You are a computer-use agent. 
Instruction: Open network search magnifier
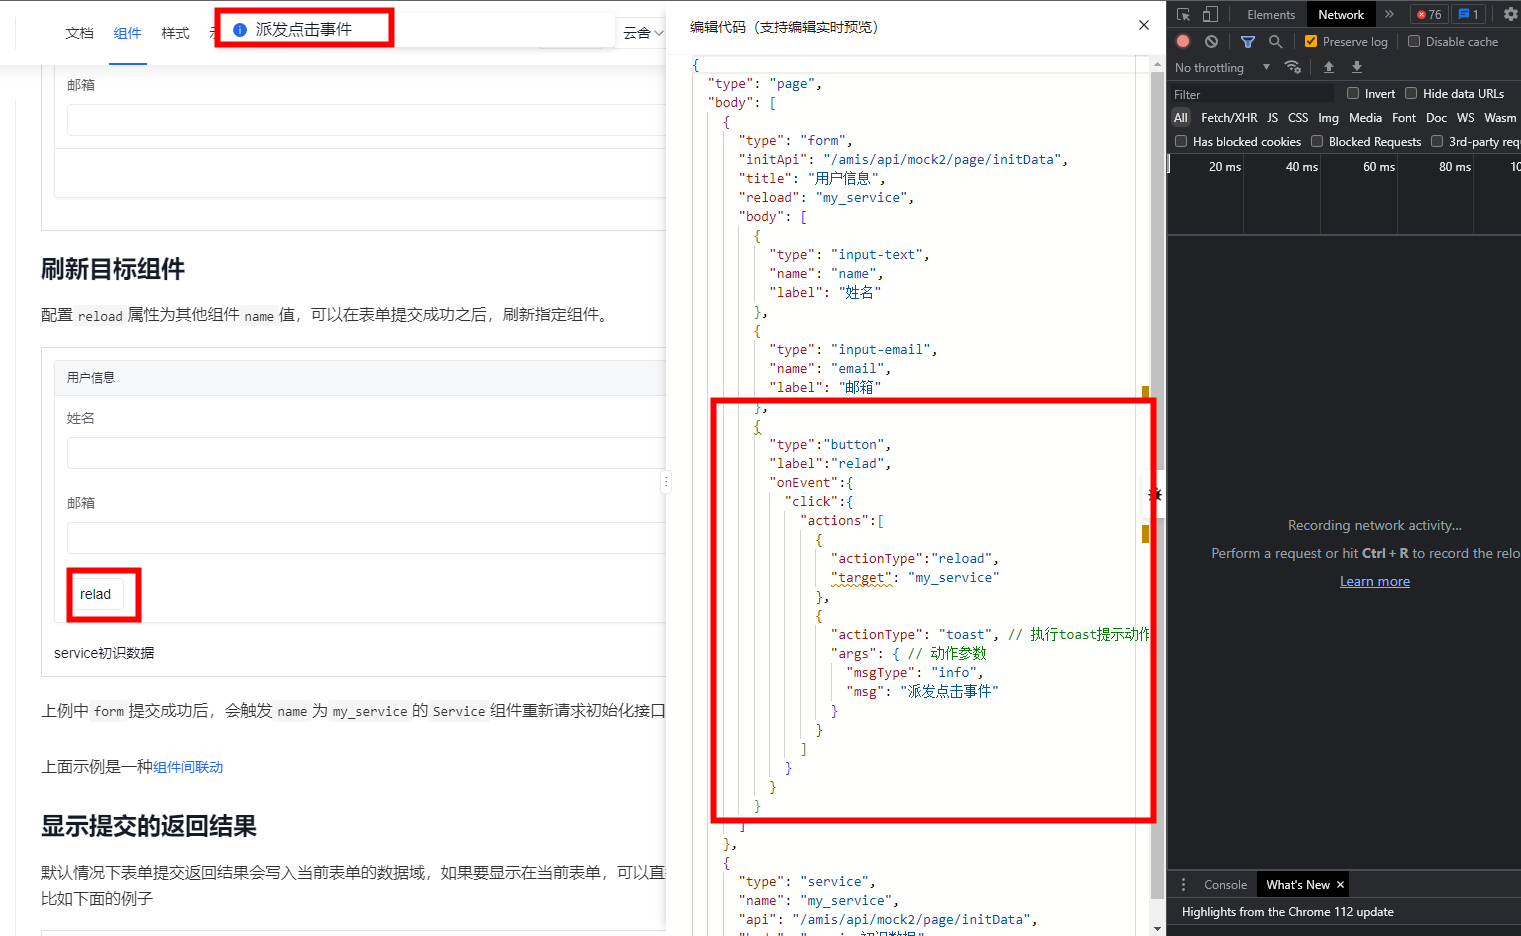point(1275,41)
